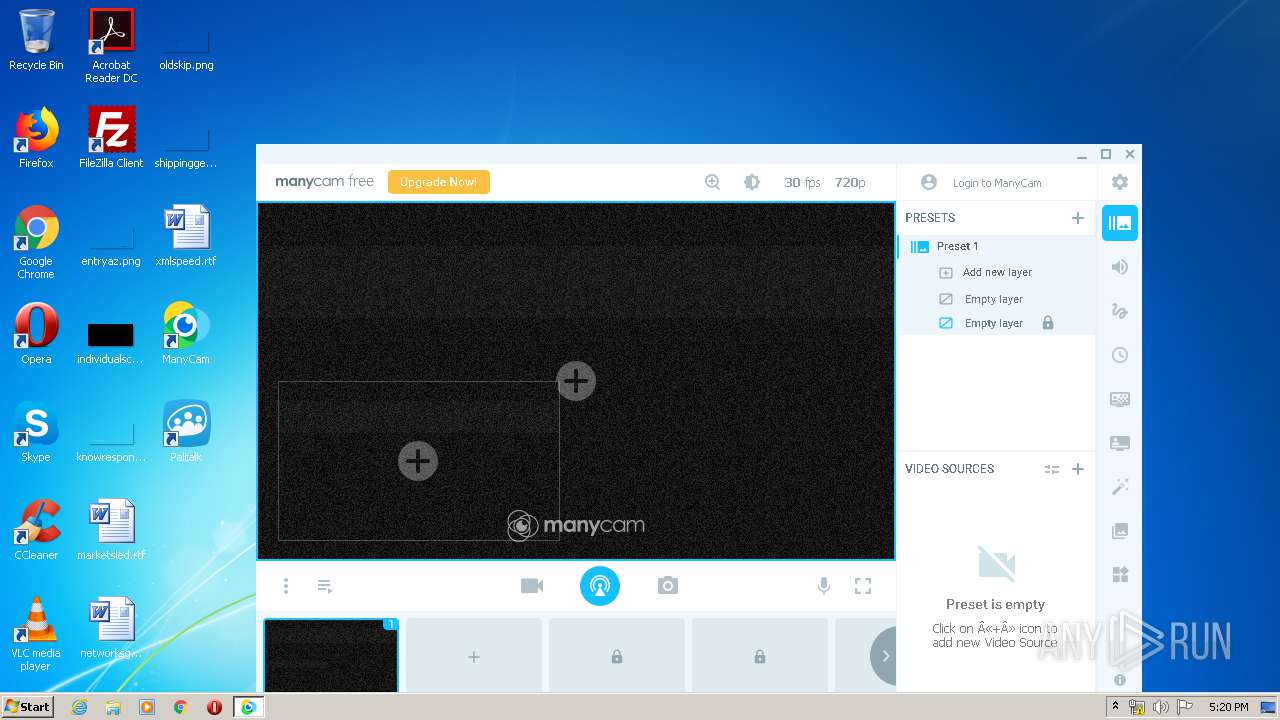The image size is (1280, 720).
Task: Open the Gallery images panel icon
Action: pyautogui.click(x=1120, y=531)
